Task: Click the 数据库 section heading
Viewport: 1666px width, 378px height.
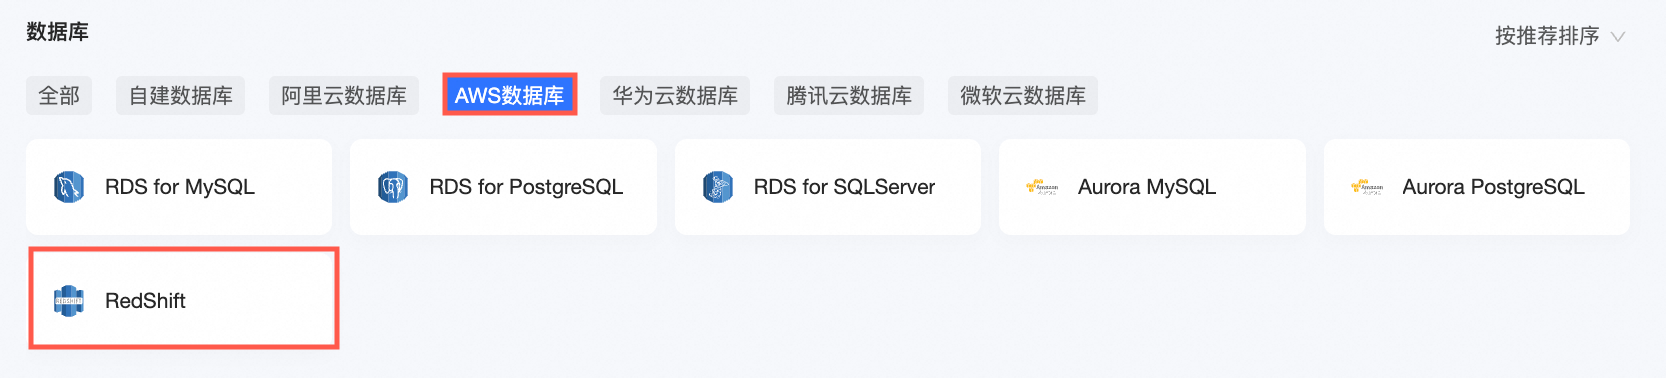Action: tap(57, 32)
